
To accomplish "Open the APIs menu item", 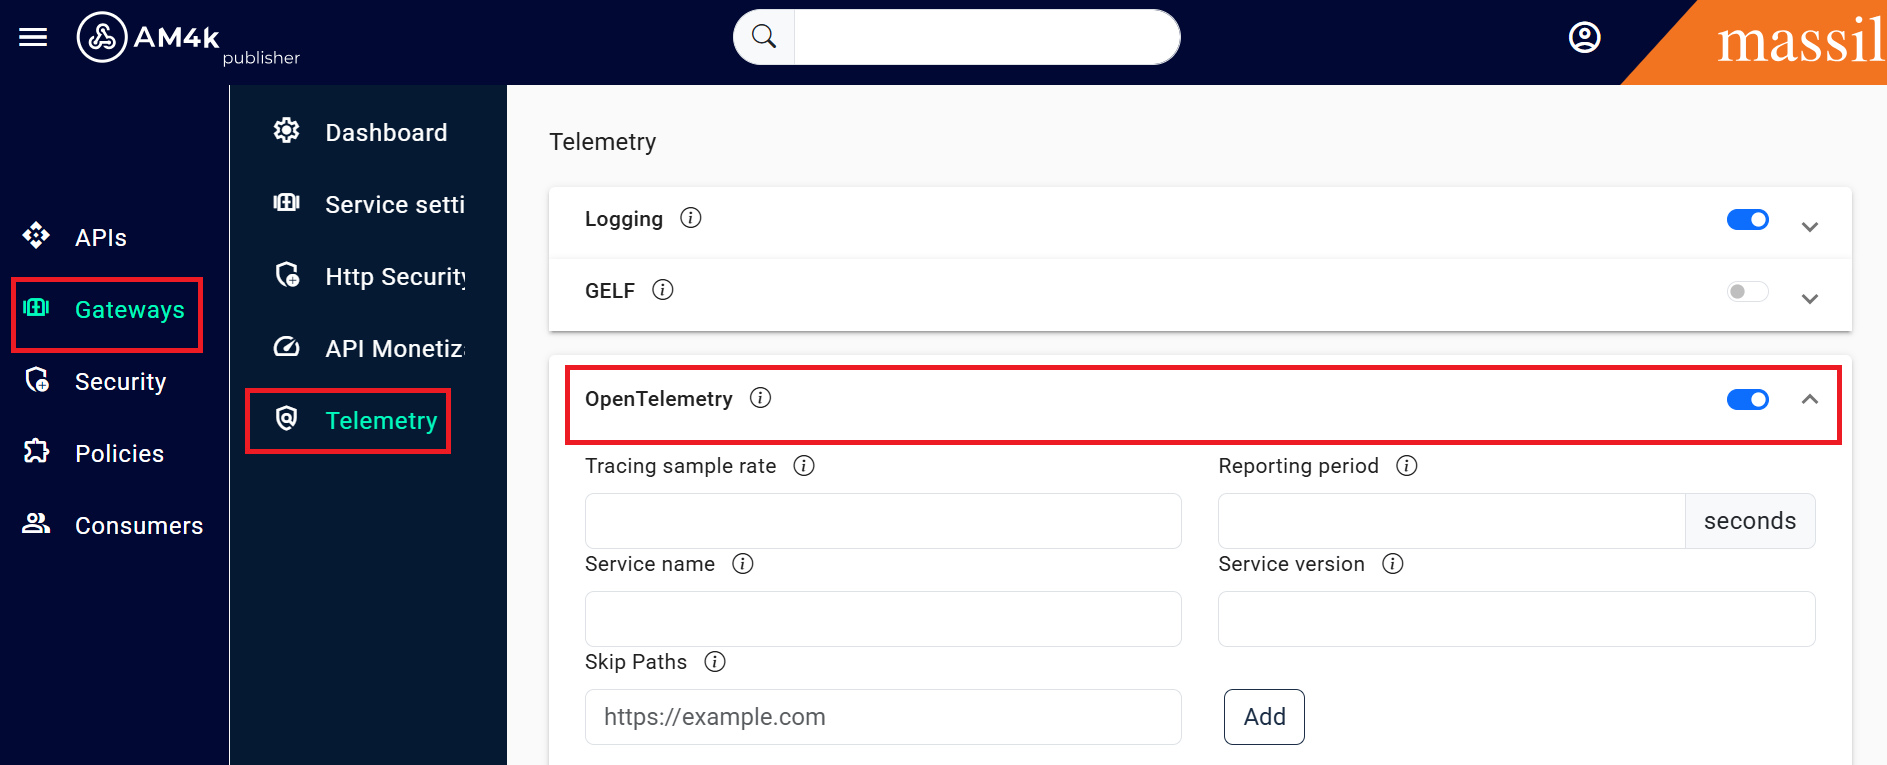I will coord(100,238).
